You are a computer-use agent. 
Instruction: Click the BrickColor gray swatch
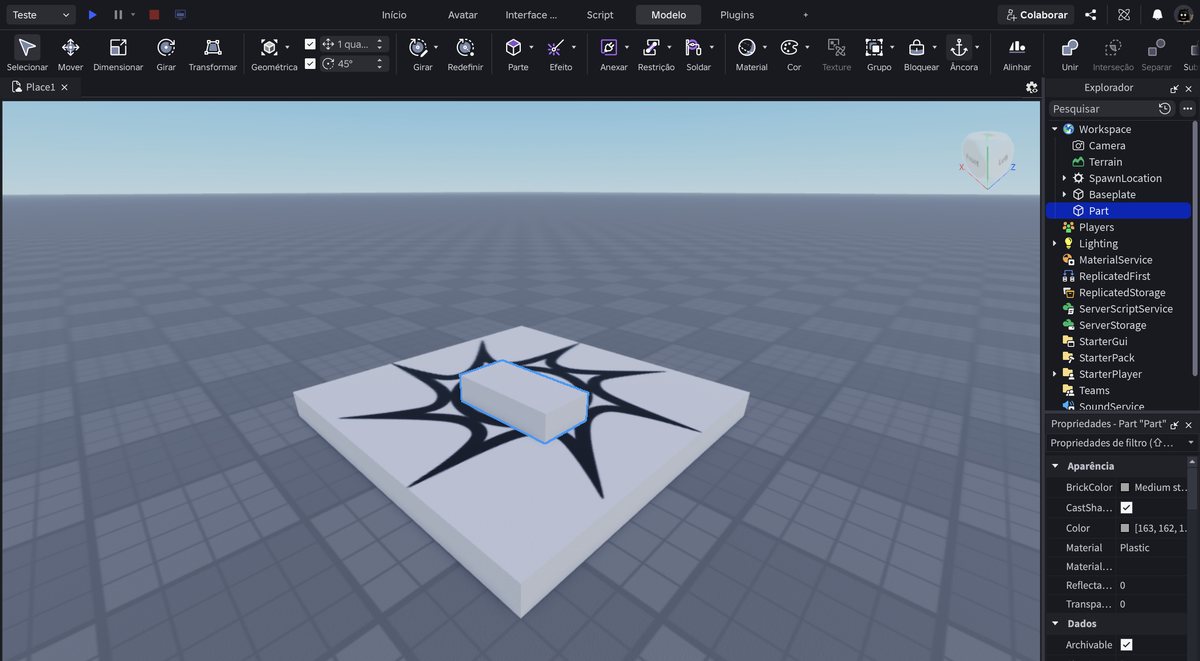point(1125,488)
